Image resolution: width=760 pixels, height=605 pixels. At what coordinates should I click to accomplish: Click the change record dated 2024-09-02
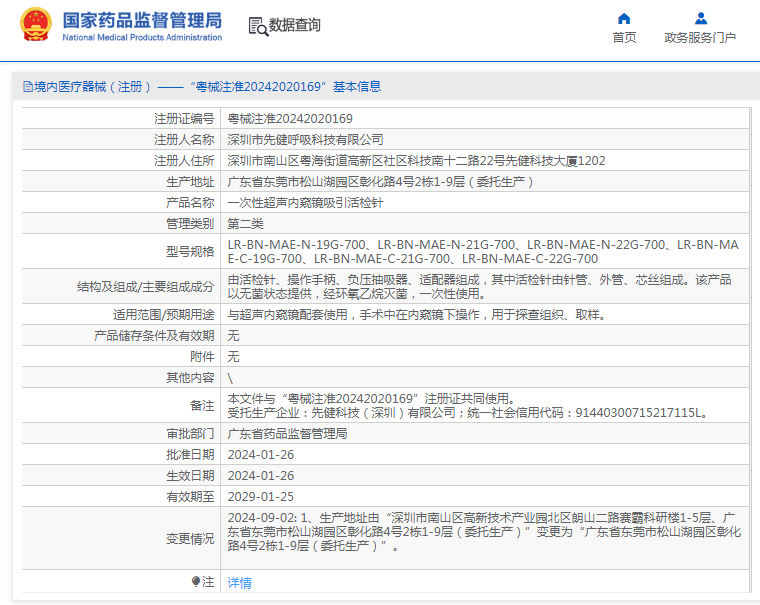pos(484,532)
